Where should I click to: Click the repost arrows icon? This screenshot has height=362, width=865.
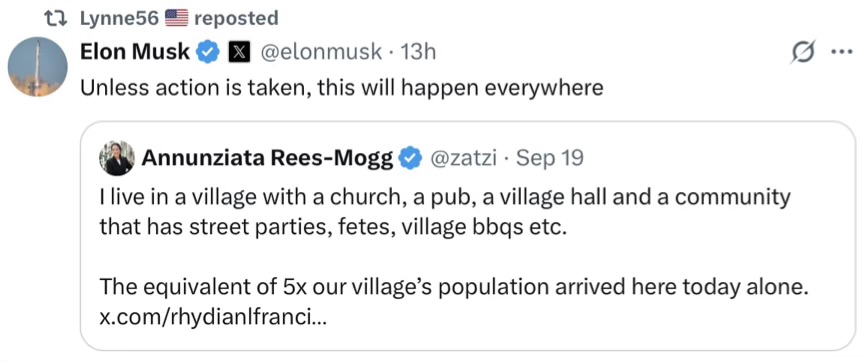[x=57, y=19]
